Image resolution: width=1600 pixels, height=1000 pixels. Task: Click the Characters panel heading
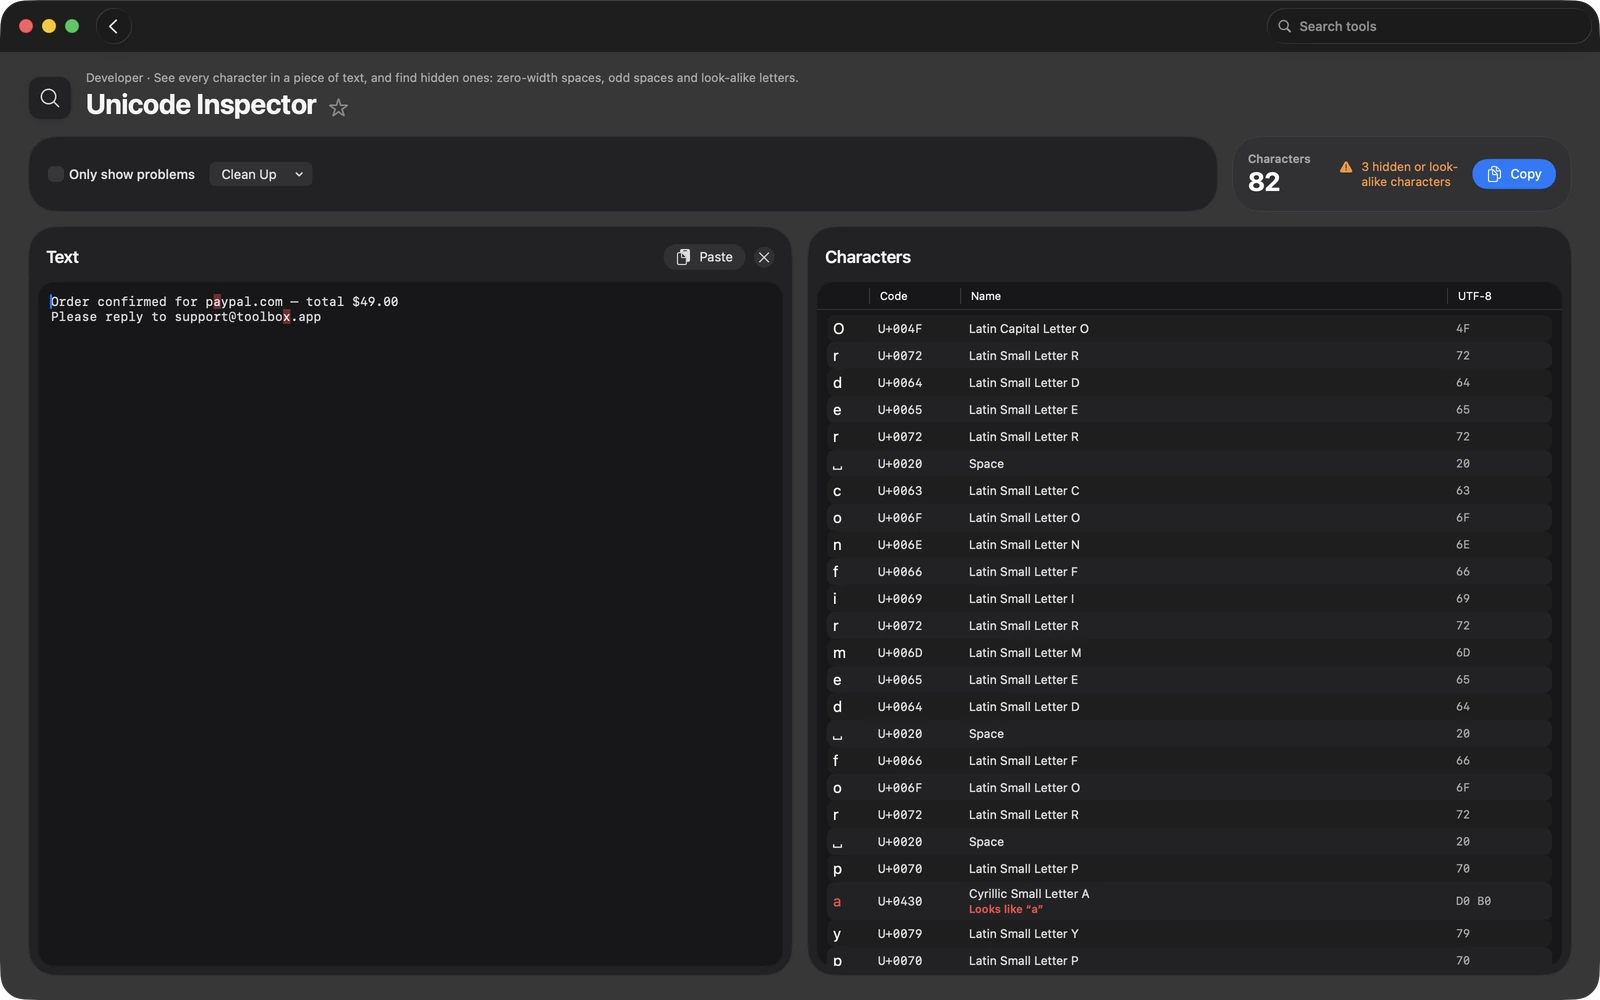tap(868, 257)
